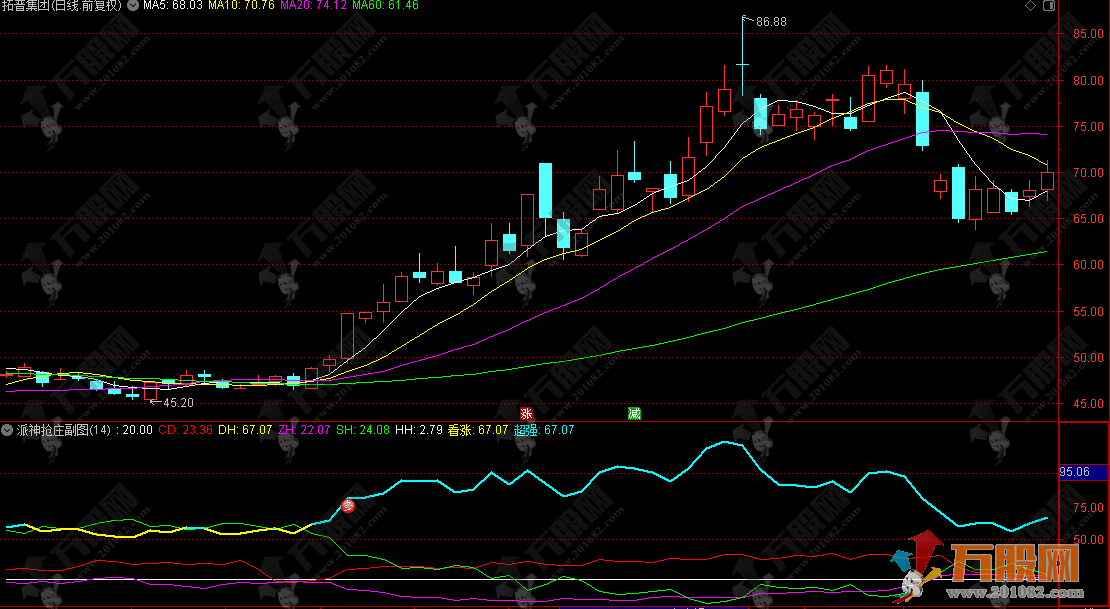The height and width of the screenshot is (609, 1110).
Task: Select the magenta MA20: 74.12 label
Action: 313,6
